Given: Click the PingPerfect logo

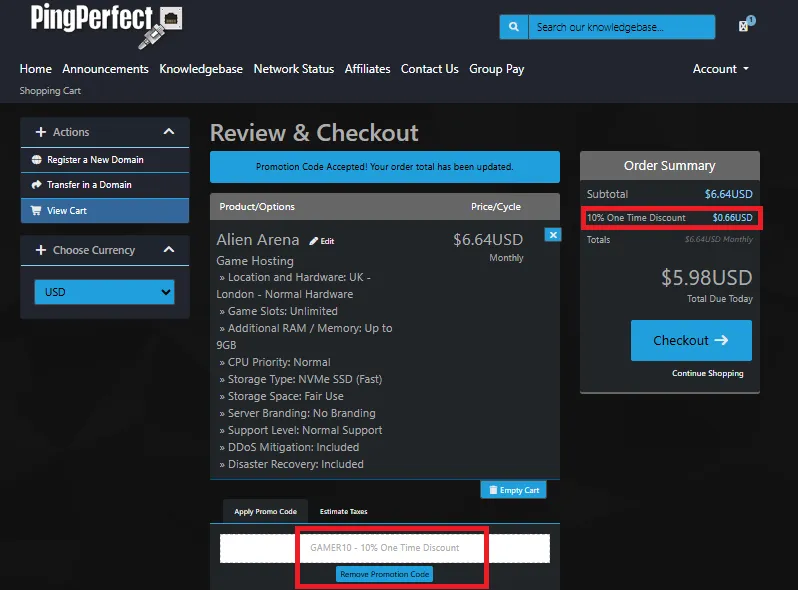Looking at the screenshot, I should point(106,25).
